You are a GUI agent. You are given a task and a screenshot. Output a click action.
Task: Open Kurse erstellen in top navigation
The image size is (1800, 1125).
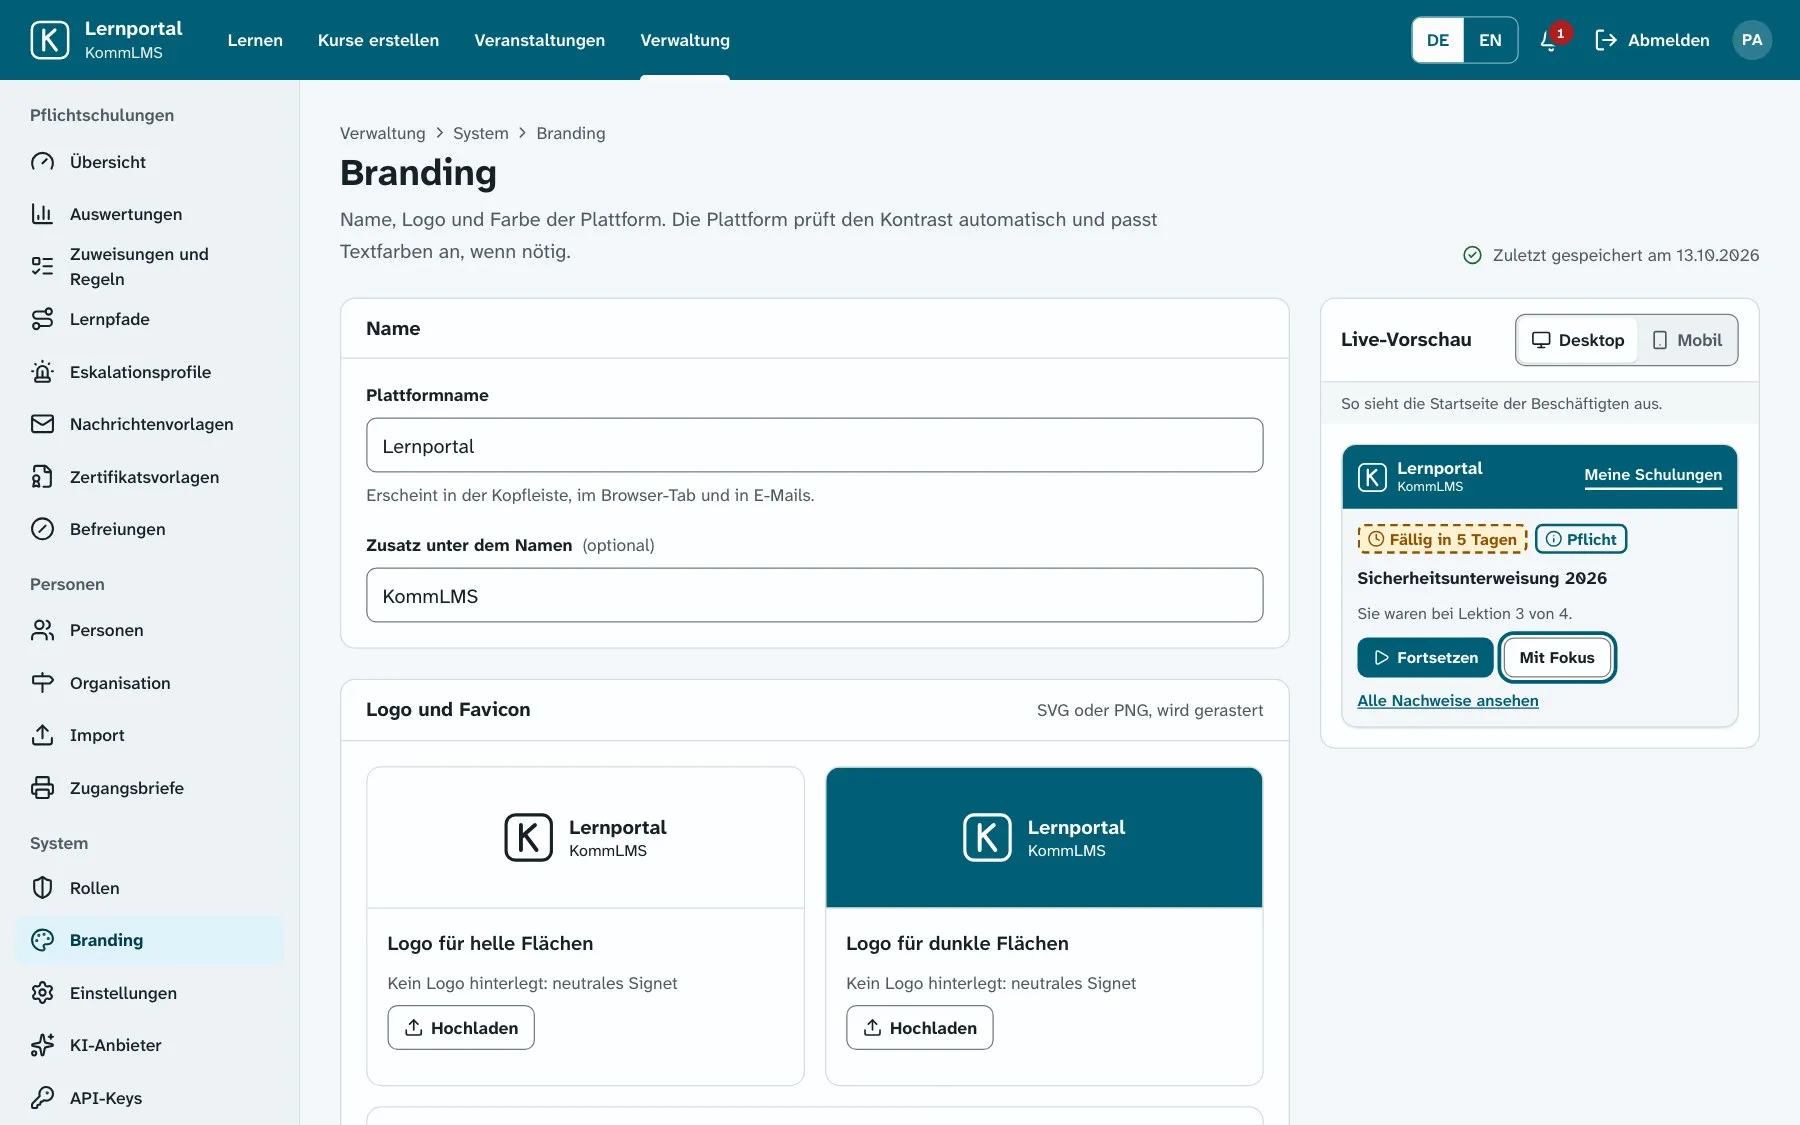click(x=378, y=40)
